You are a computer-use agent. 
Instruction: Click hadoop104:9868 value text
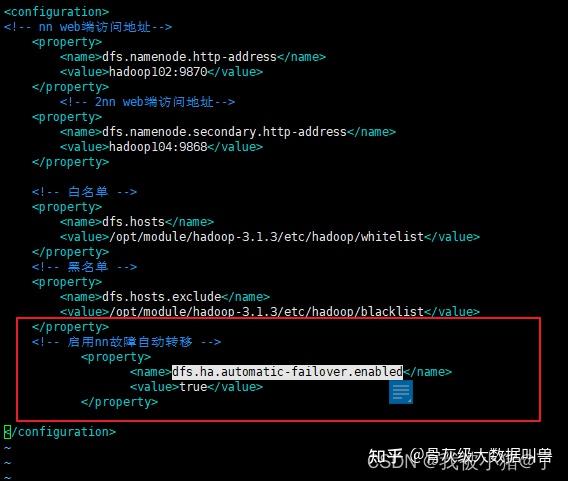(x=158, y=147)
